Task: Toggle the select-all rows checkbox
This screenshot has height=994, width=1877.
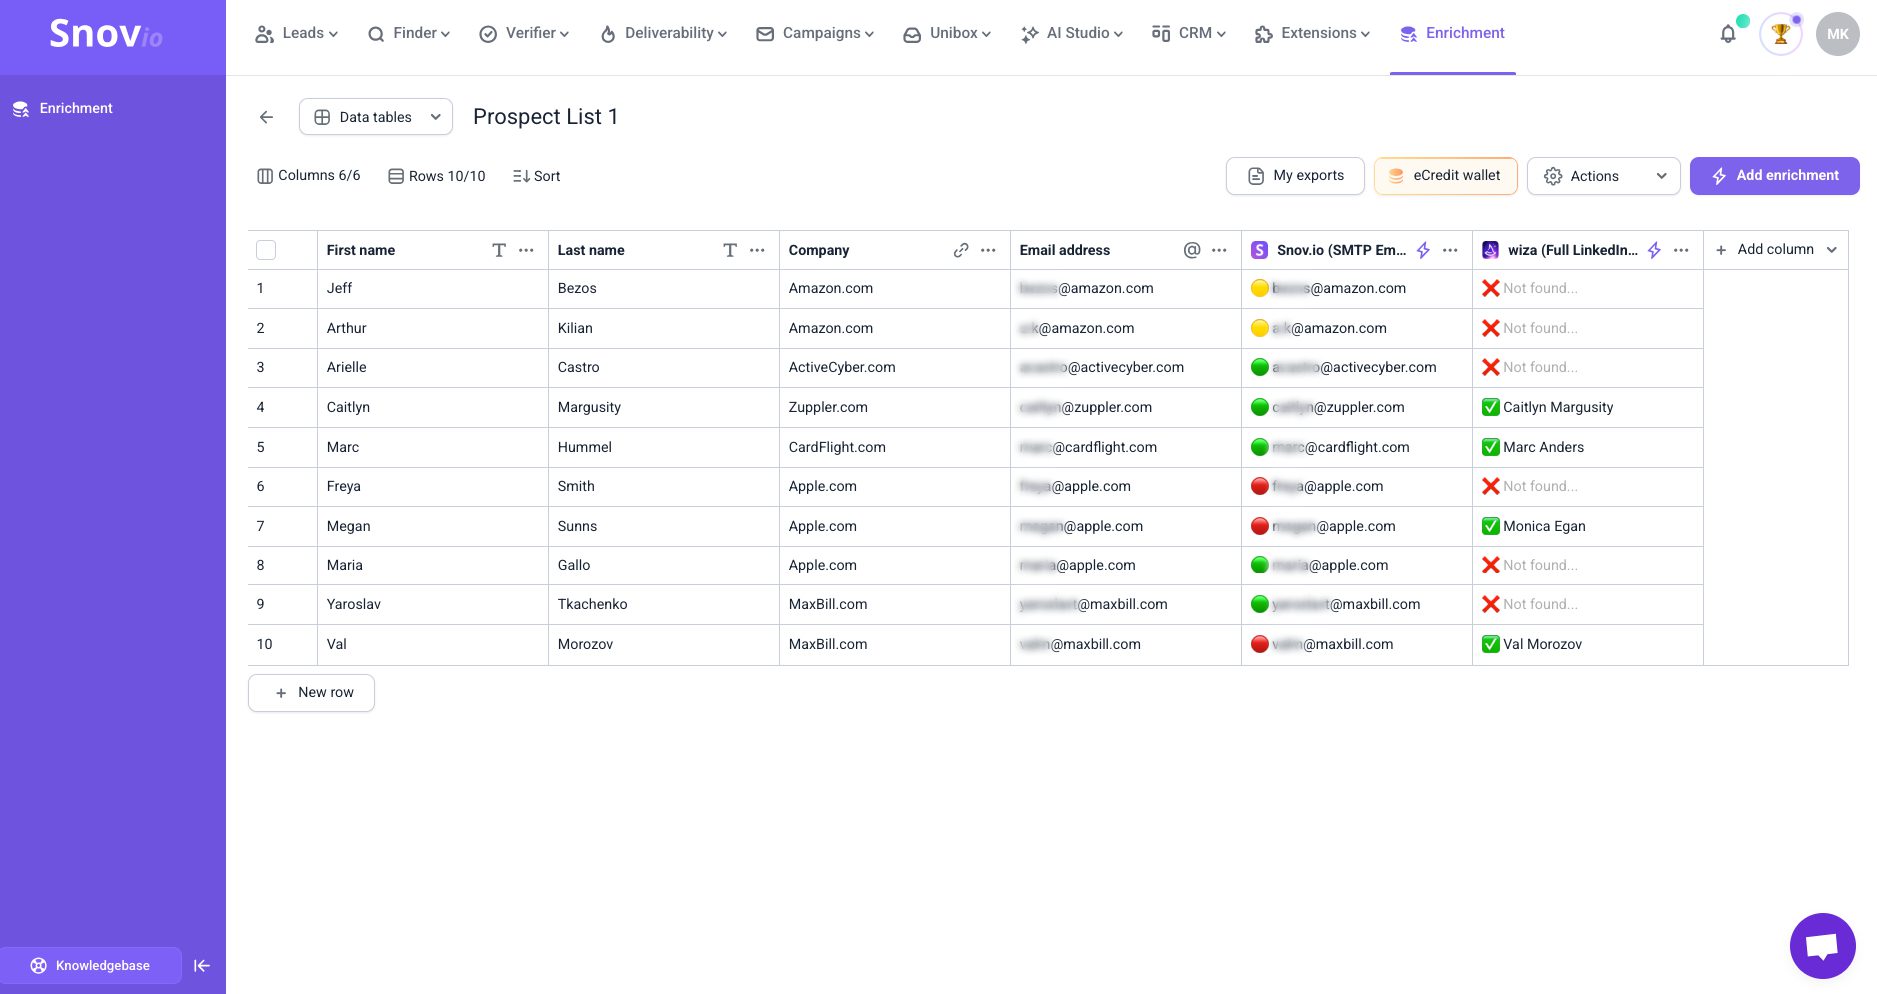Action: click(266, 250)
